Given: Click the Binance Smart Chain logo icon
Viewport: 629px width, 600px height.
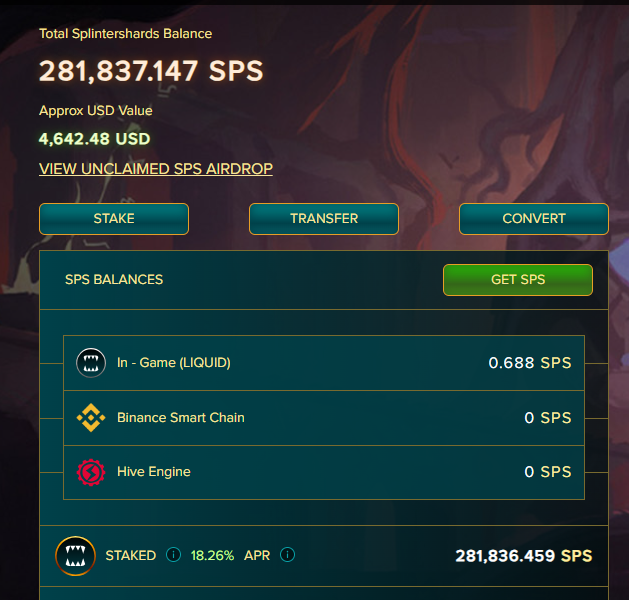Looking at the screenshot, I should [91, 418].
